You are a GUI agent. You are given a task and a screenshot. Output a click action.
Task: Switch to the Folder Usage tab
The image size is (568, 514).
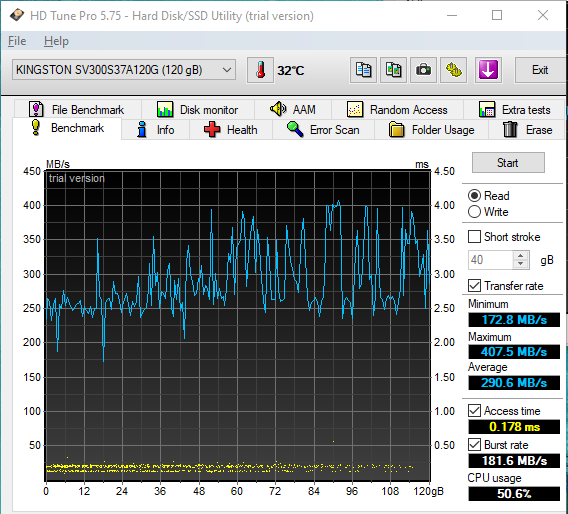point(431,130)
